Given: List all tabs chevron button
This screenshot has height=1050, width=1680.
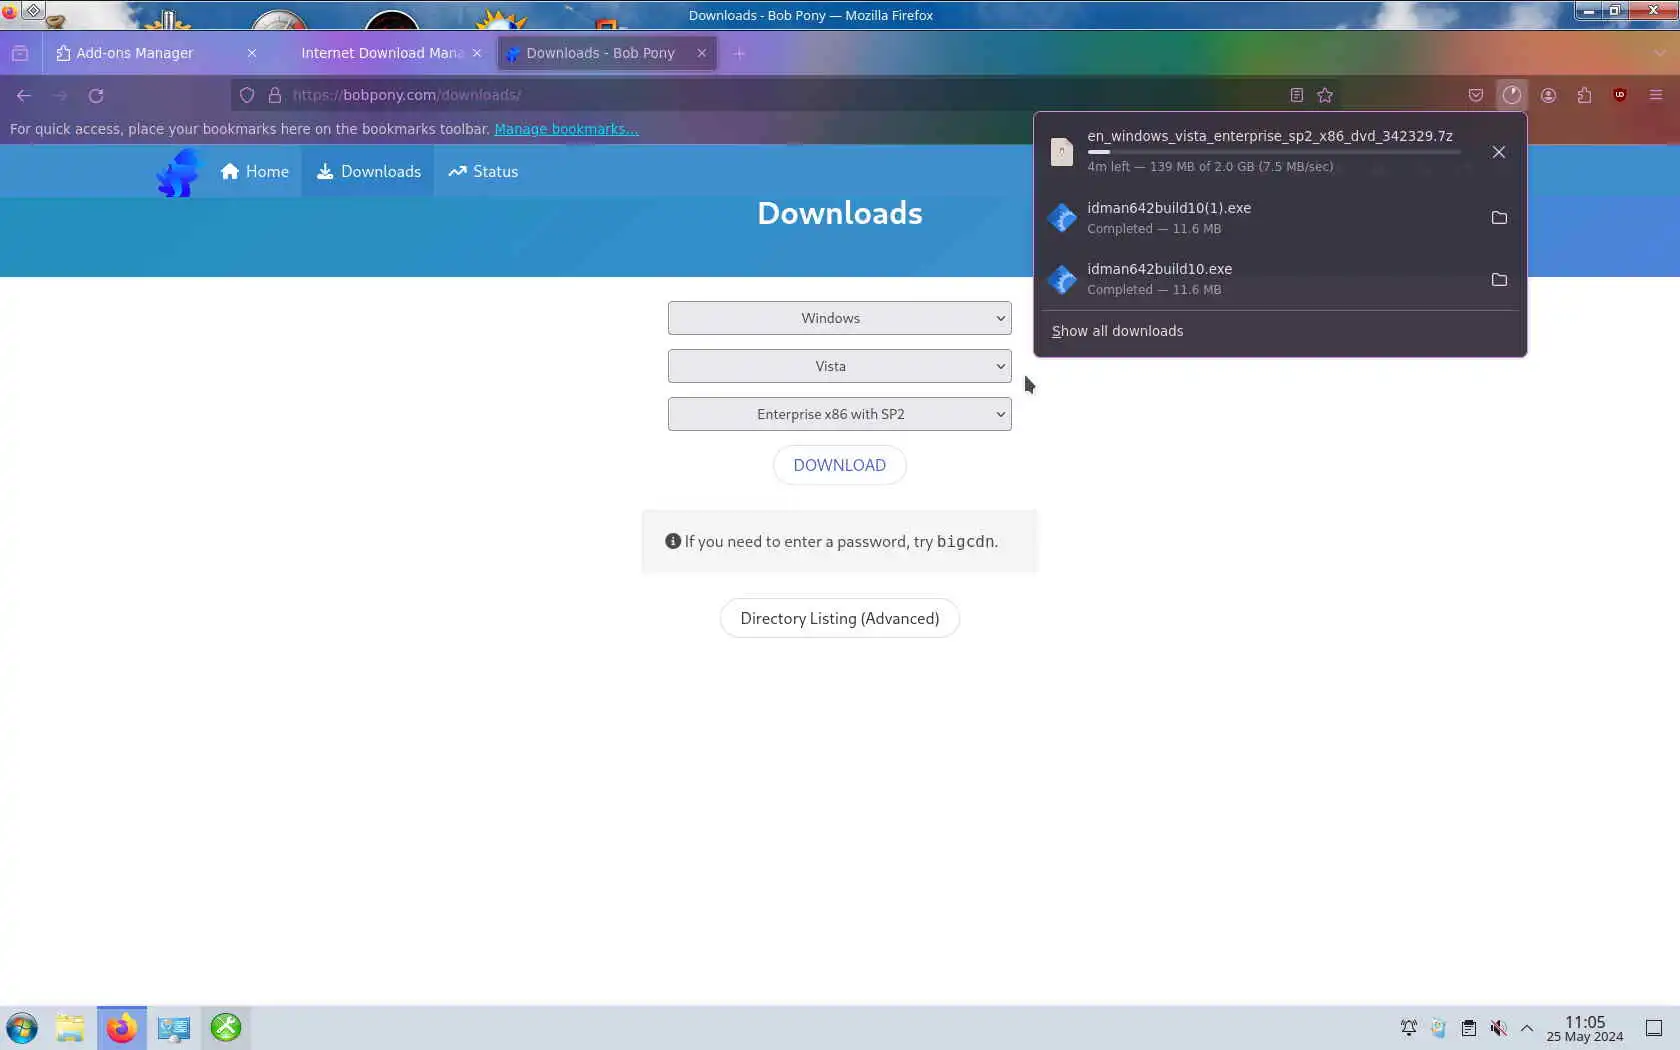Looking at the screenshot, I should coord(1660,53).
